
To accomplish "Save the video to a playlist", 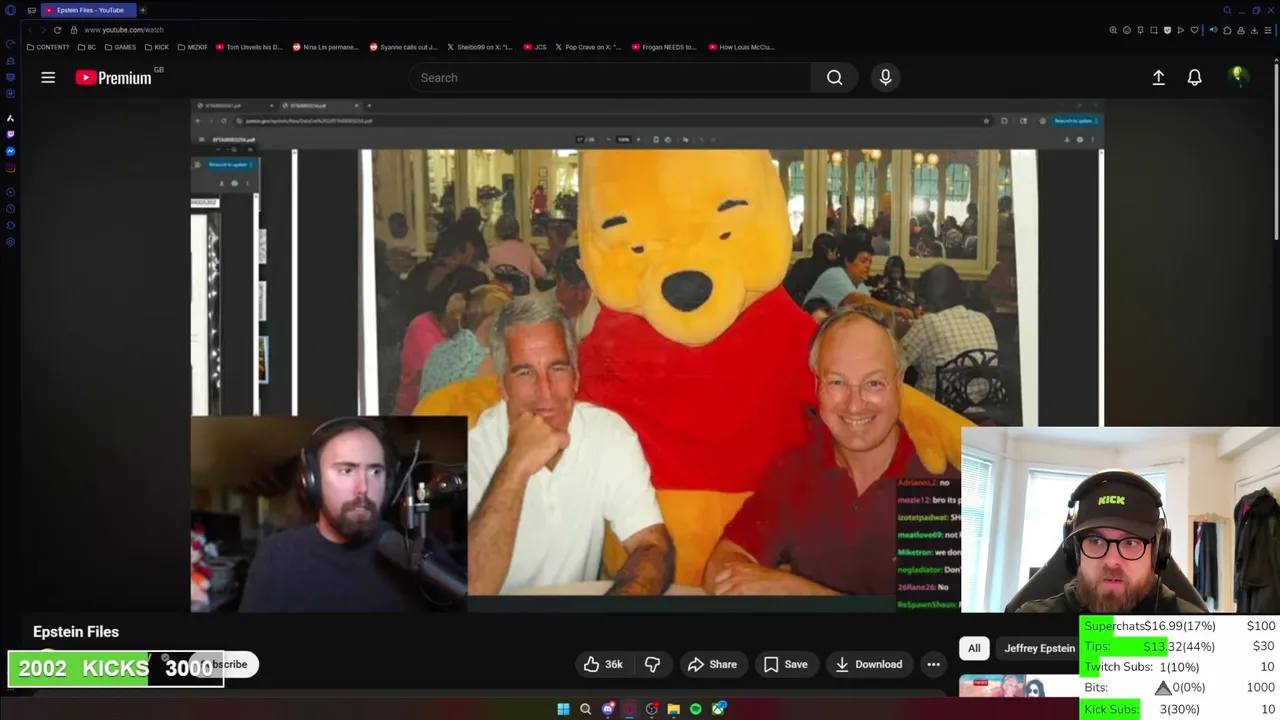I will click(x=785, y=664).
